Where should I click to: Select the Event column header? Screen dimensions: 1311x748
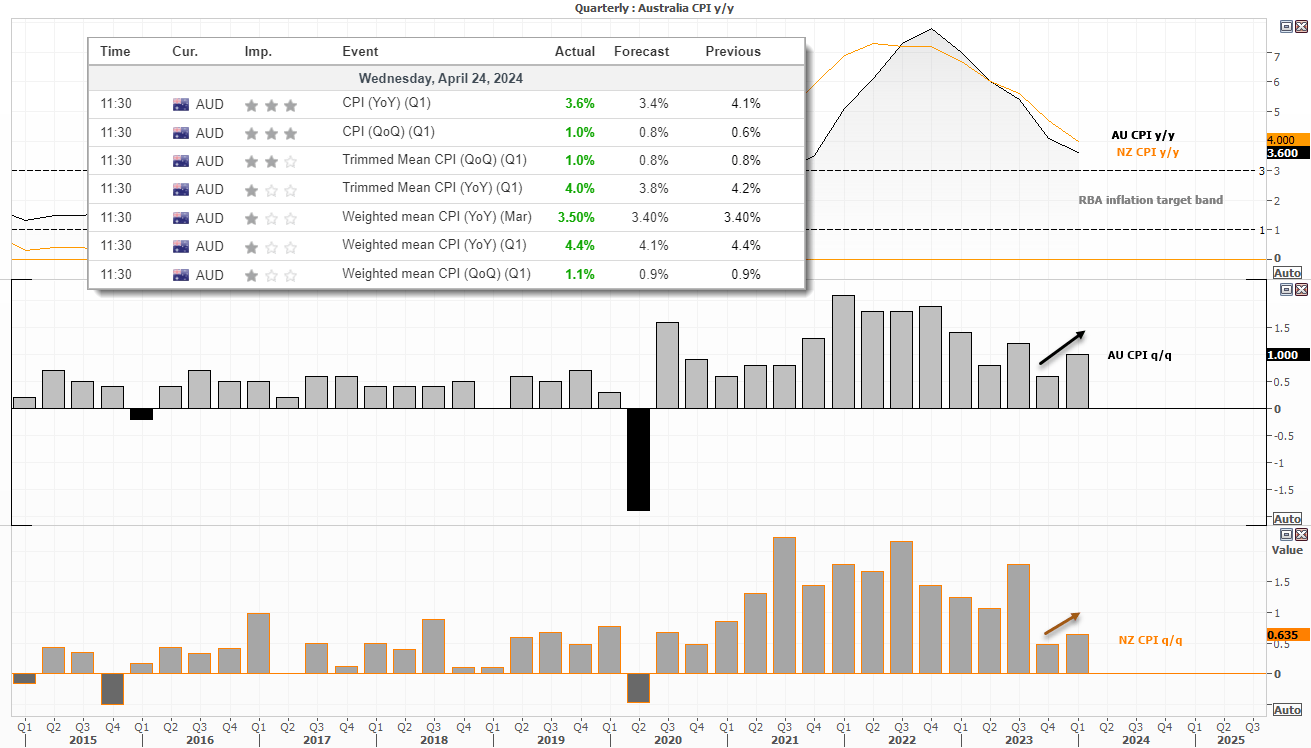[360, 51]
